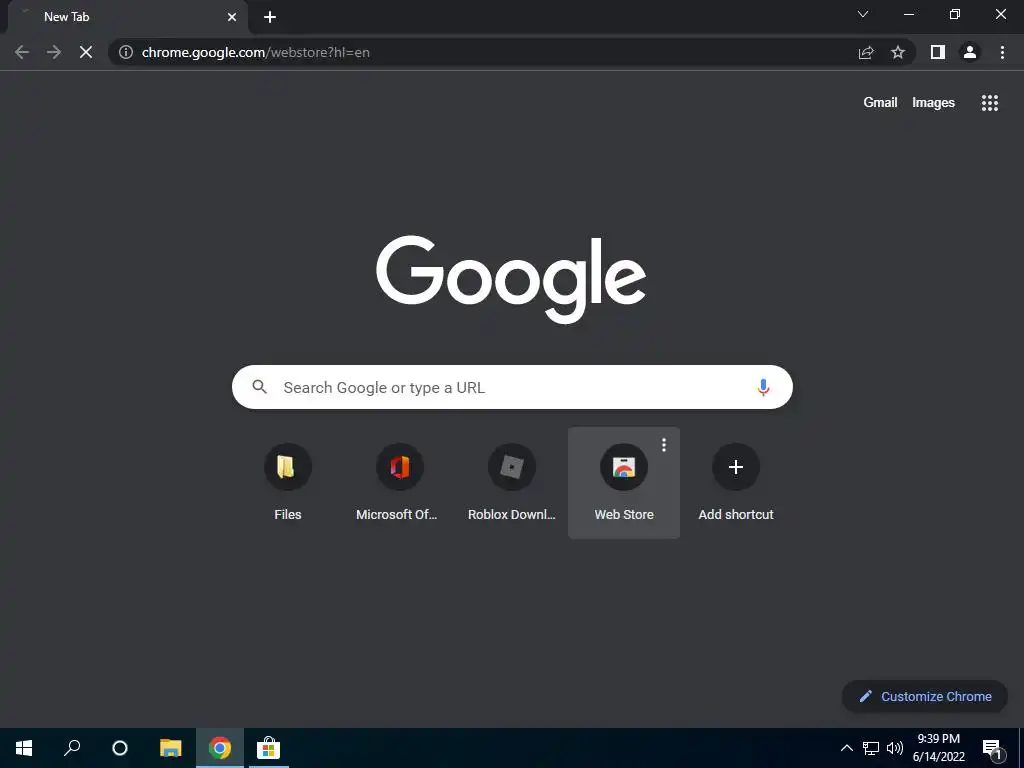This screenshot has width=1024, height=768.
Task: Open the clock showing 9:39 PM
Action: click(x=938, y=748)
